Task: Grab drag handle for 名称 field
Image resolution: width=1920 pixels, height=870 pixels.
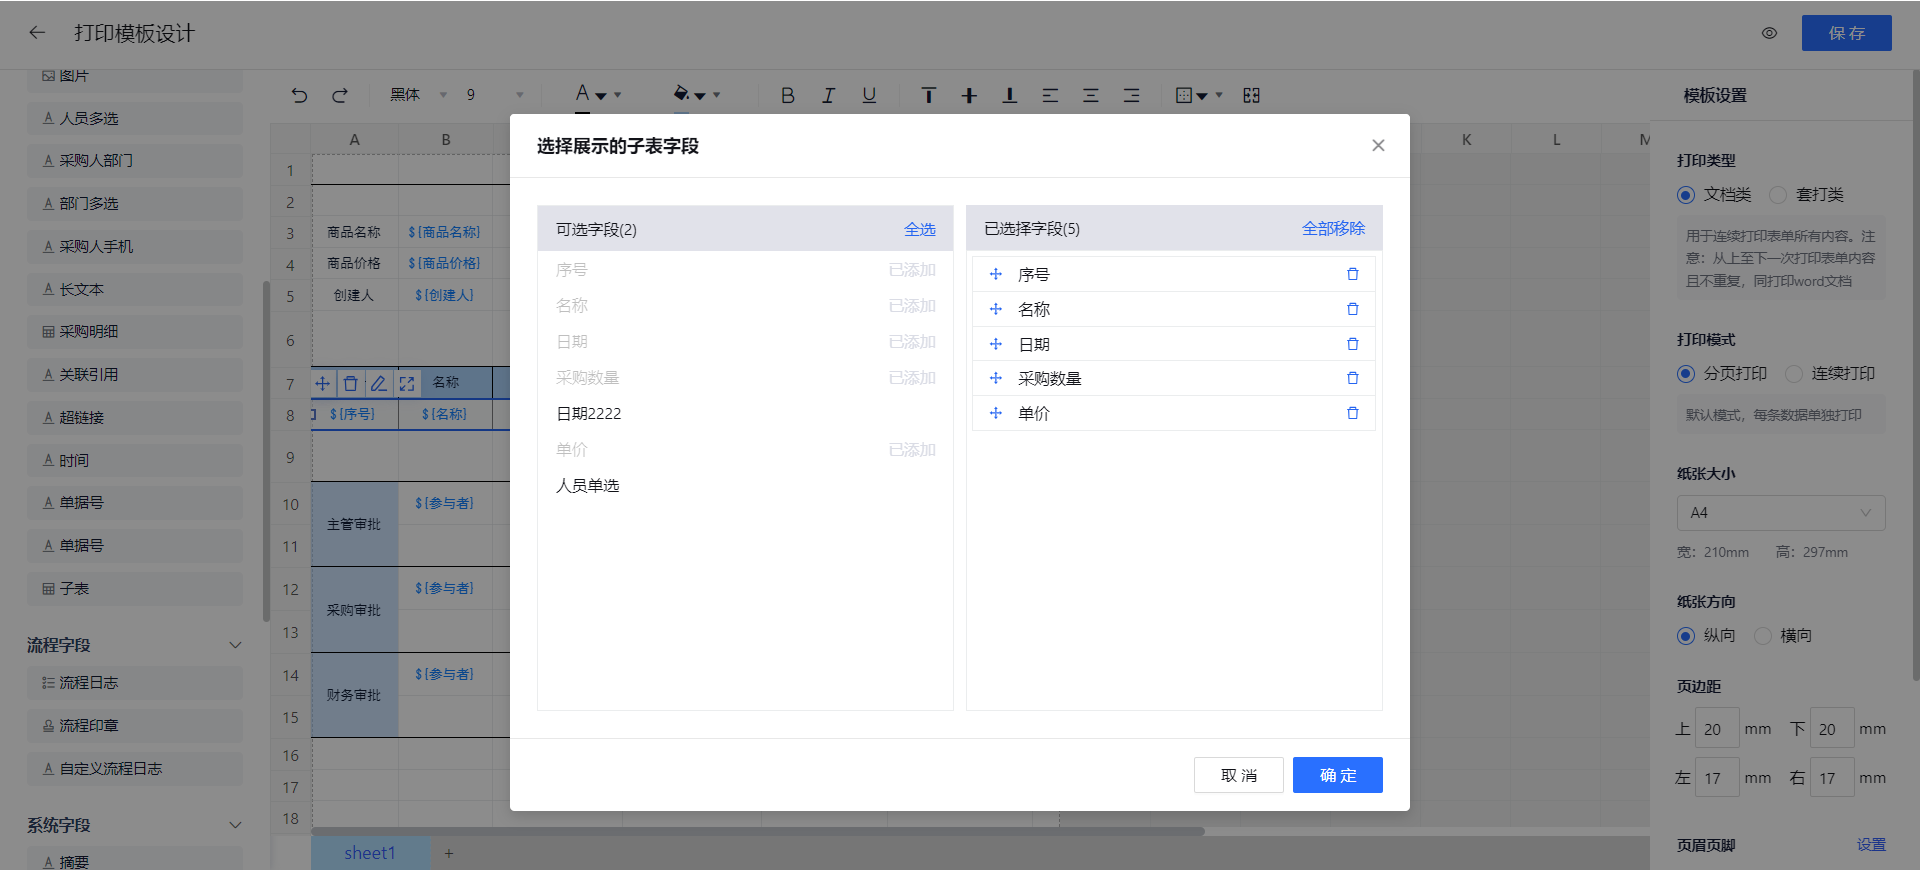Action: pos(996,309)
